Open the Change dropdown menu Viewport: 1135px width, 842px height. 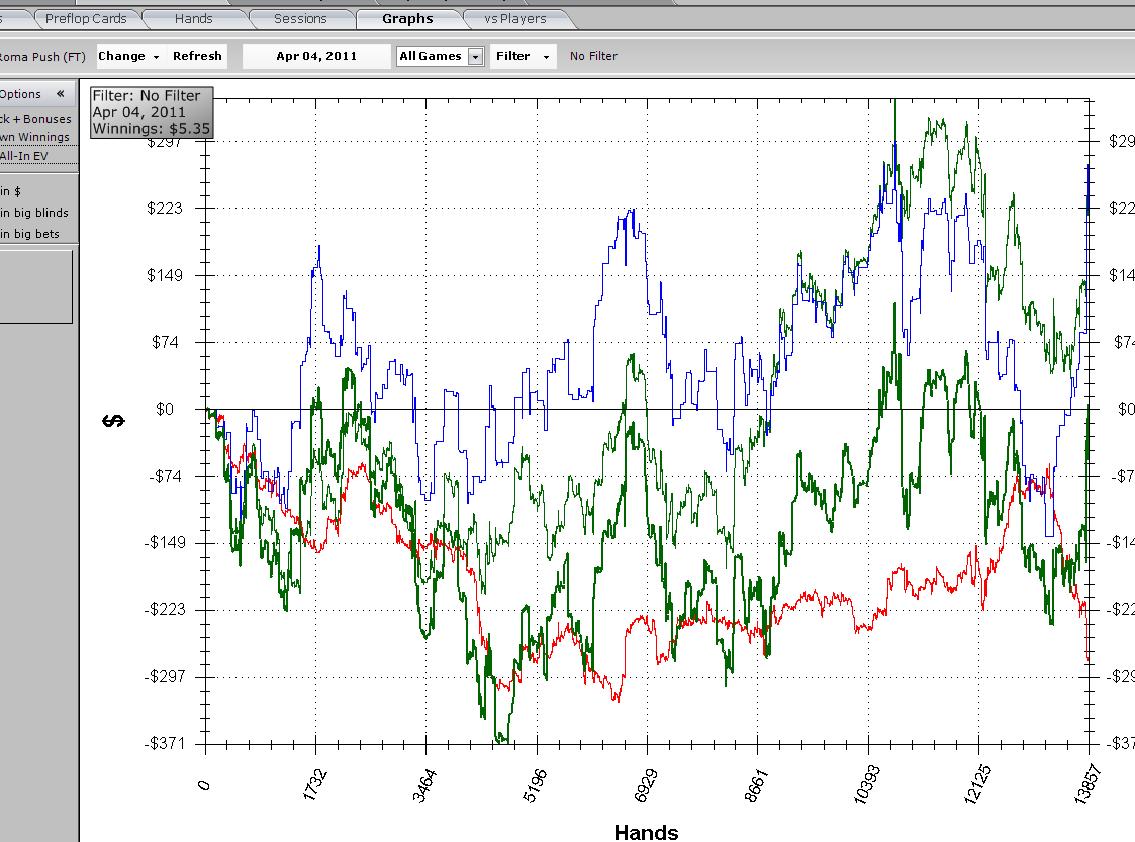(x=128, y=56)
